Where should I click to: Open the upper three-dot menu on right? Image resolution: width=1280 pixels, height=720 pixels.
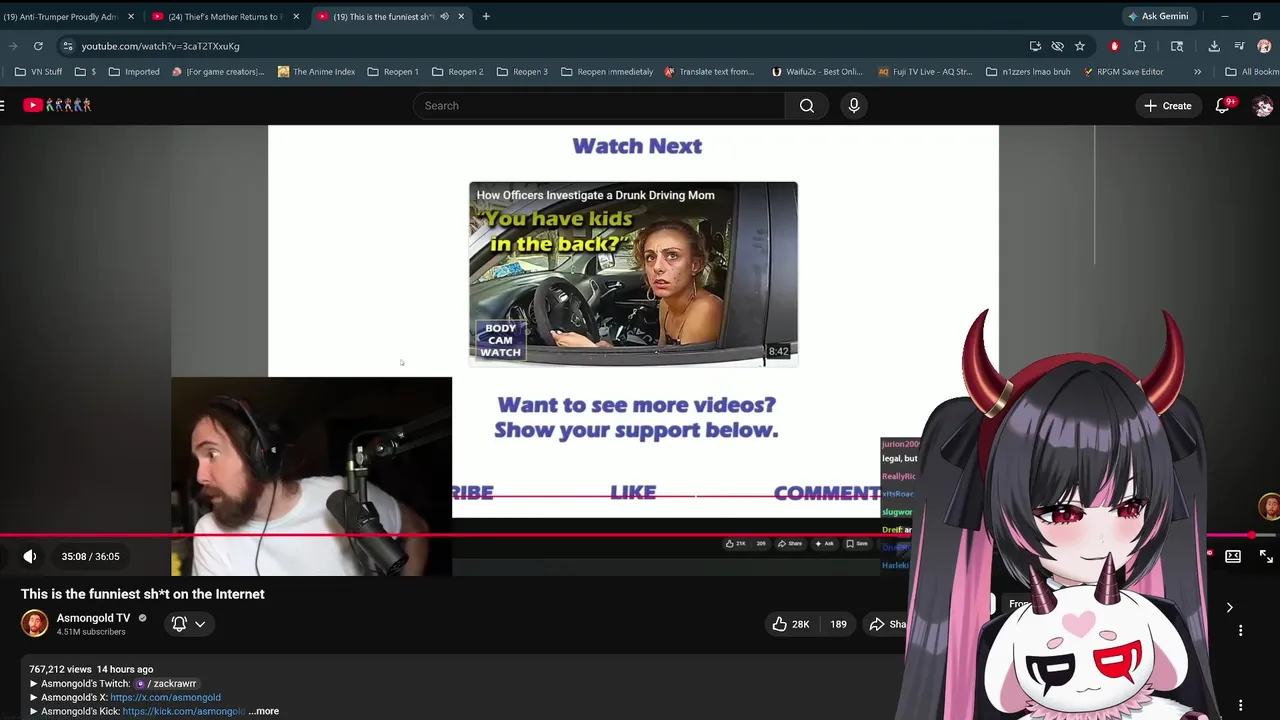(1240, 630)
